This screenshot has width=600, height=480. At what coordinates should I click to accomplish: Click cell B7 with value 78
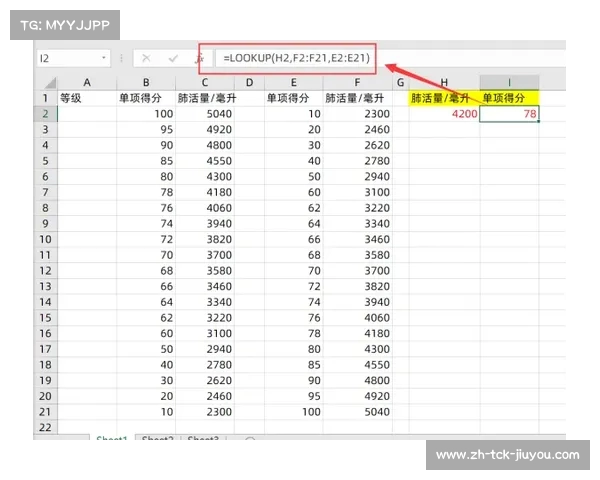coord(146,192)
